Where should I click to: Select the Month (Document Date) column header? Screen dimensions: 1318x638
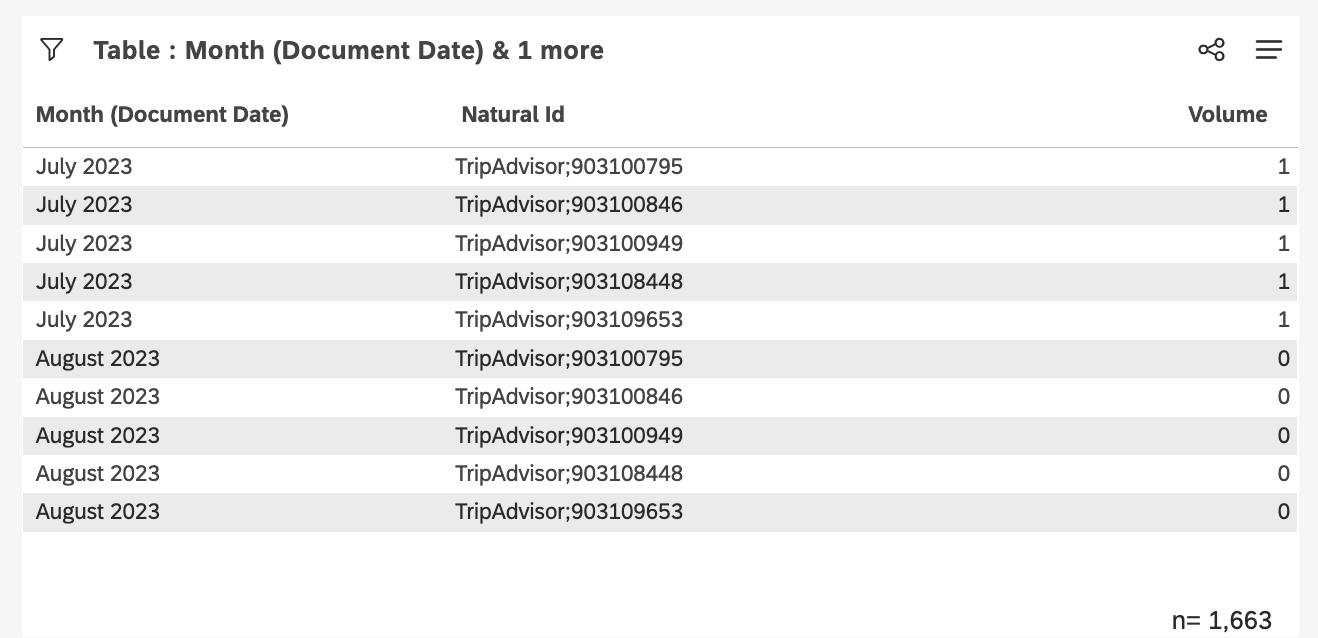tap(162, 114)
